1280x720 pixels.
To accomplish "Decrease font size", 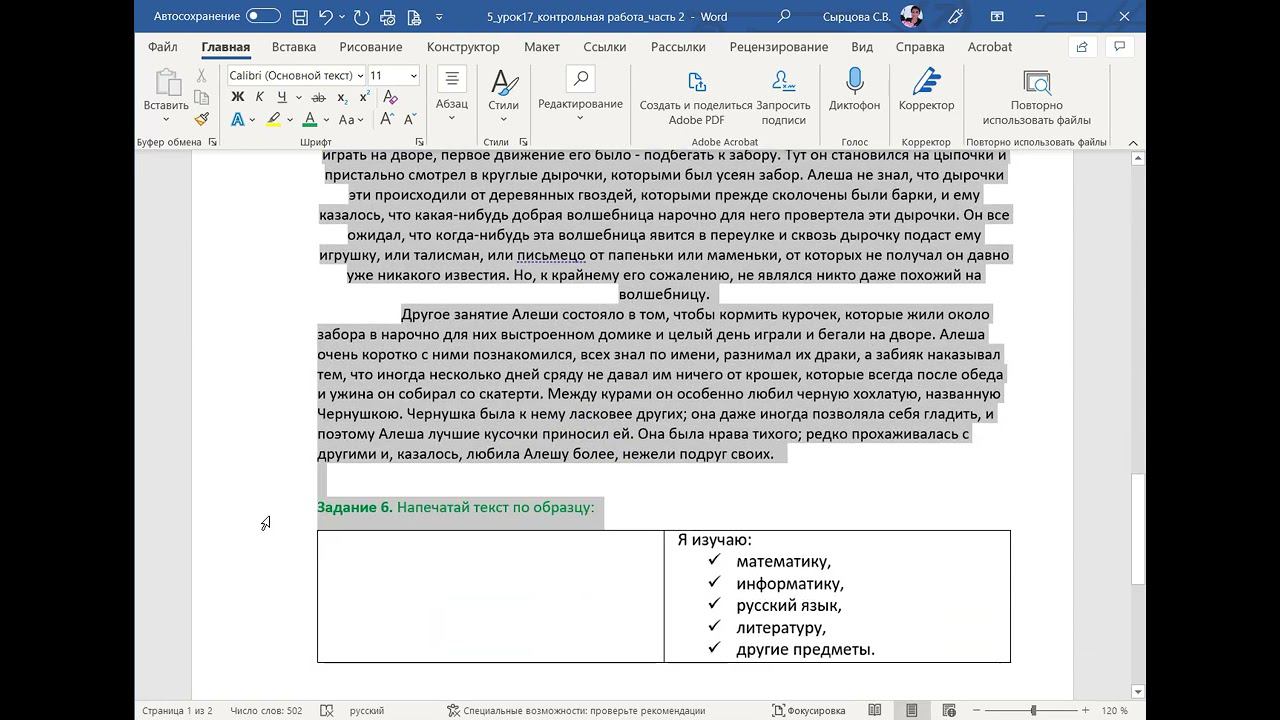I will [408, 120].
